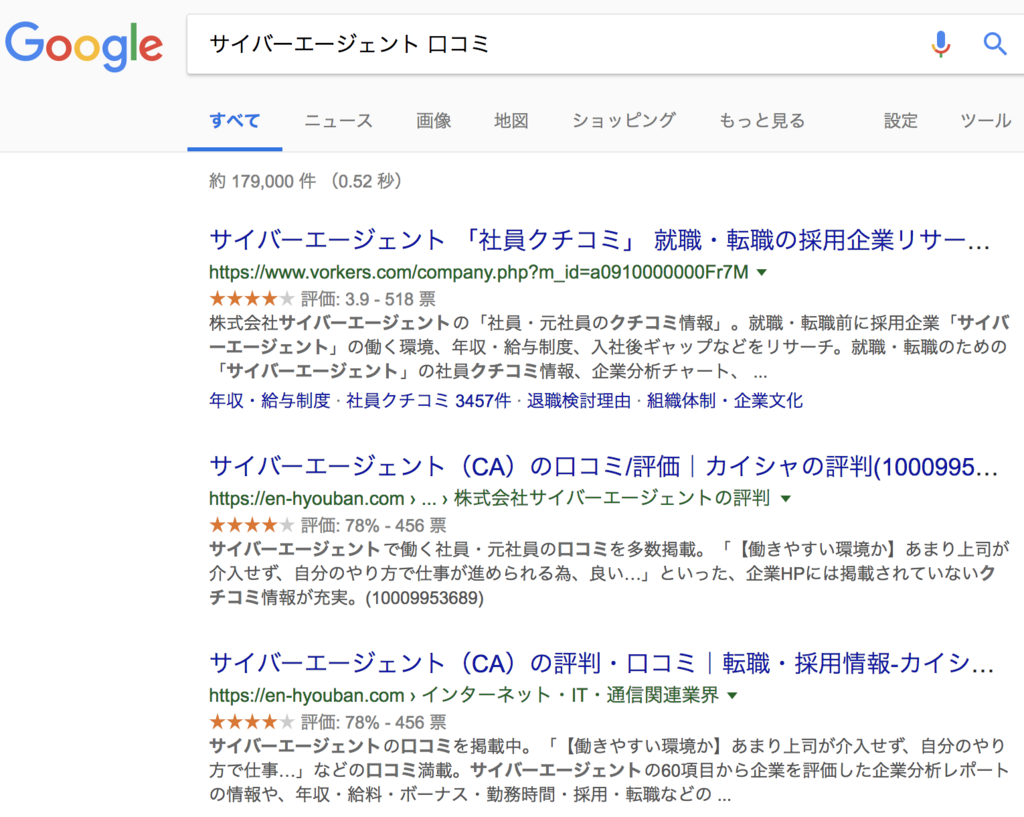
Task: Open the 評判・口コミ | 転職・採用情報 result title
Action: (601, 664)
